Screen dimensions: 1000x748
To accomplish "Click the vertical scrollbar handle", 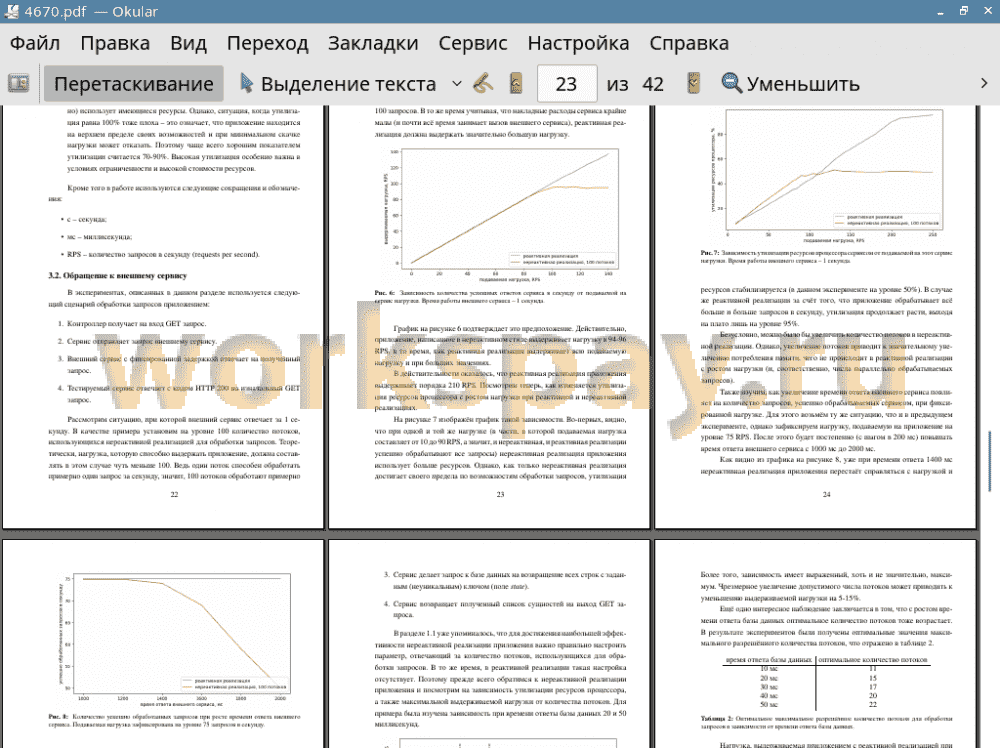I will pyautogui.click(x=989, y=460).
